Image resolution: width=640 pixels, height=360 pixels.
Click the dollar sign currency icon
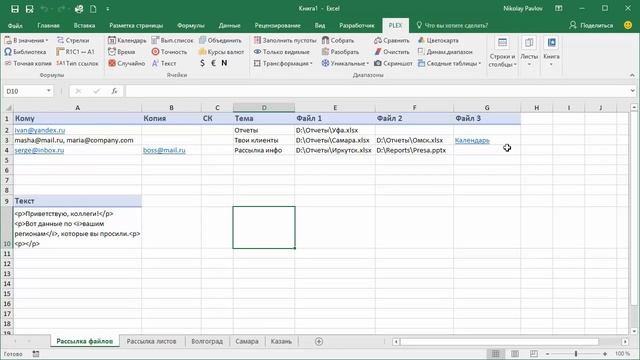pos(202,63)
